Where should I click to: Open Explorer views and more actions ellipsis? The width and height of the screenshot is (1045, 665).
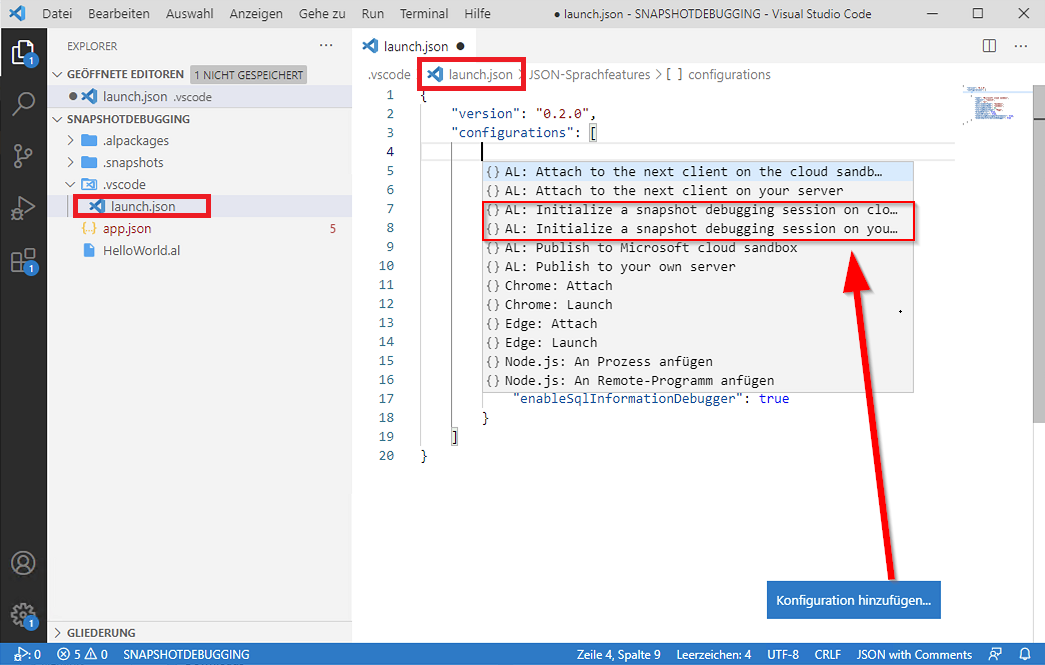tap(326, 45)
